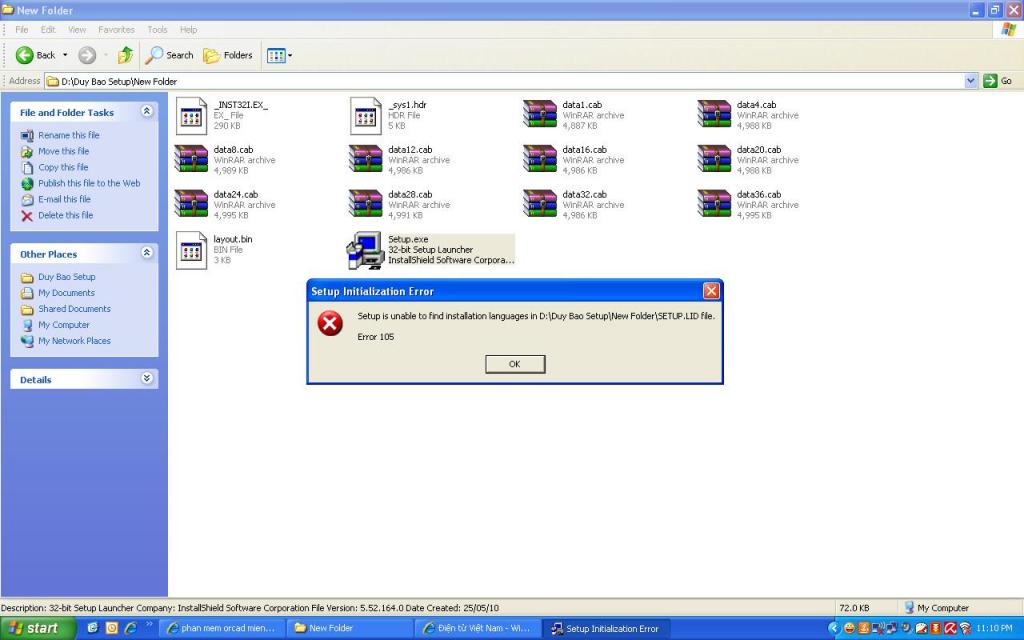Click the Up folder icon
The image size is (1024, 640).
pyautogui.click(x=125, y=55)
